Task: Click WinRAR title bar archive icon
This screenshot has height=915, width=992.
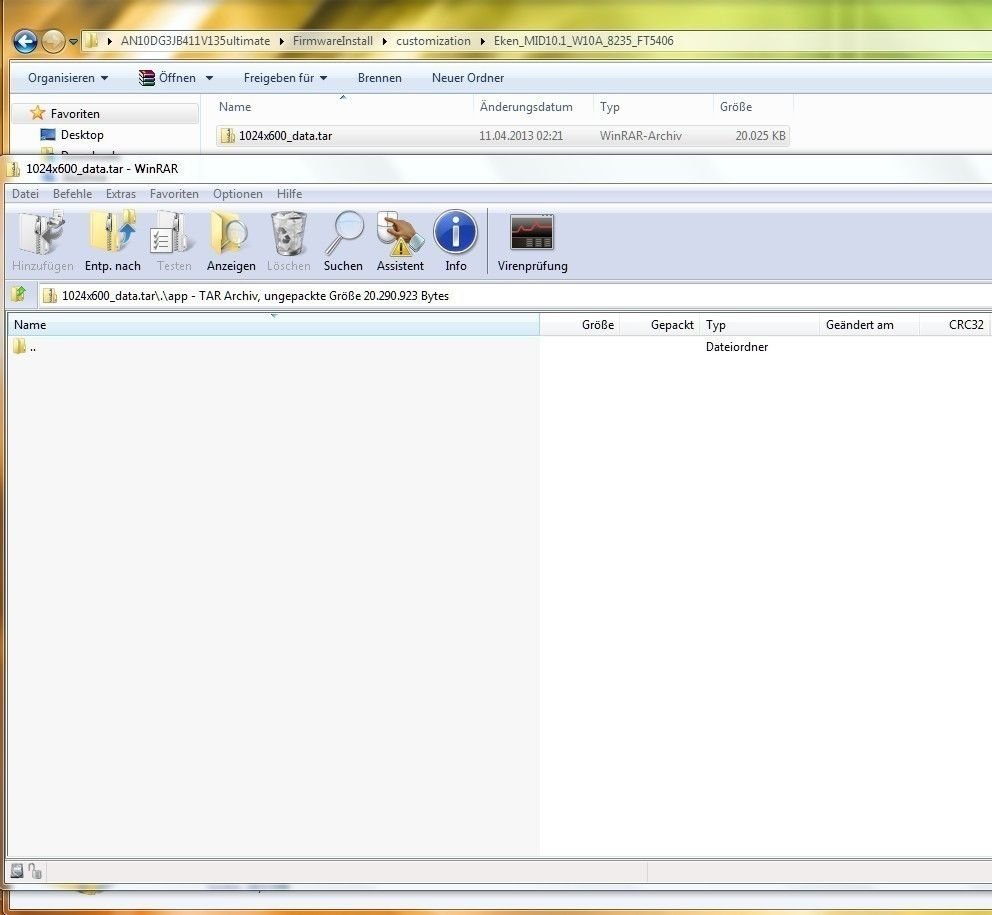Action: (14, 169)
